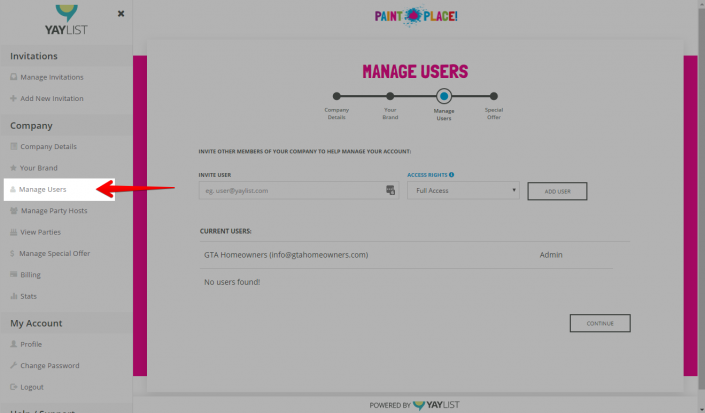Click the person icon beside Manage Users
Viewport: 705px width, 413px height.
(x=13, y=189)
